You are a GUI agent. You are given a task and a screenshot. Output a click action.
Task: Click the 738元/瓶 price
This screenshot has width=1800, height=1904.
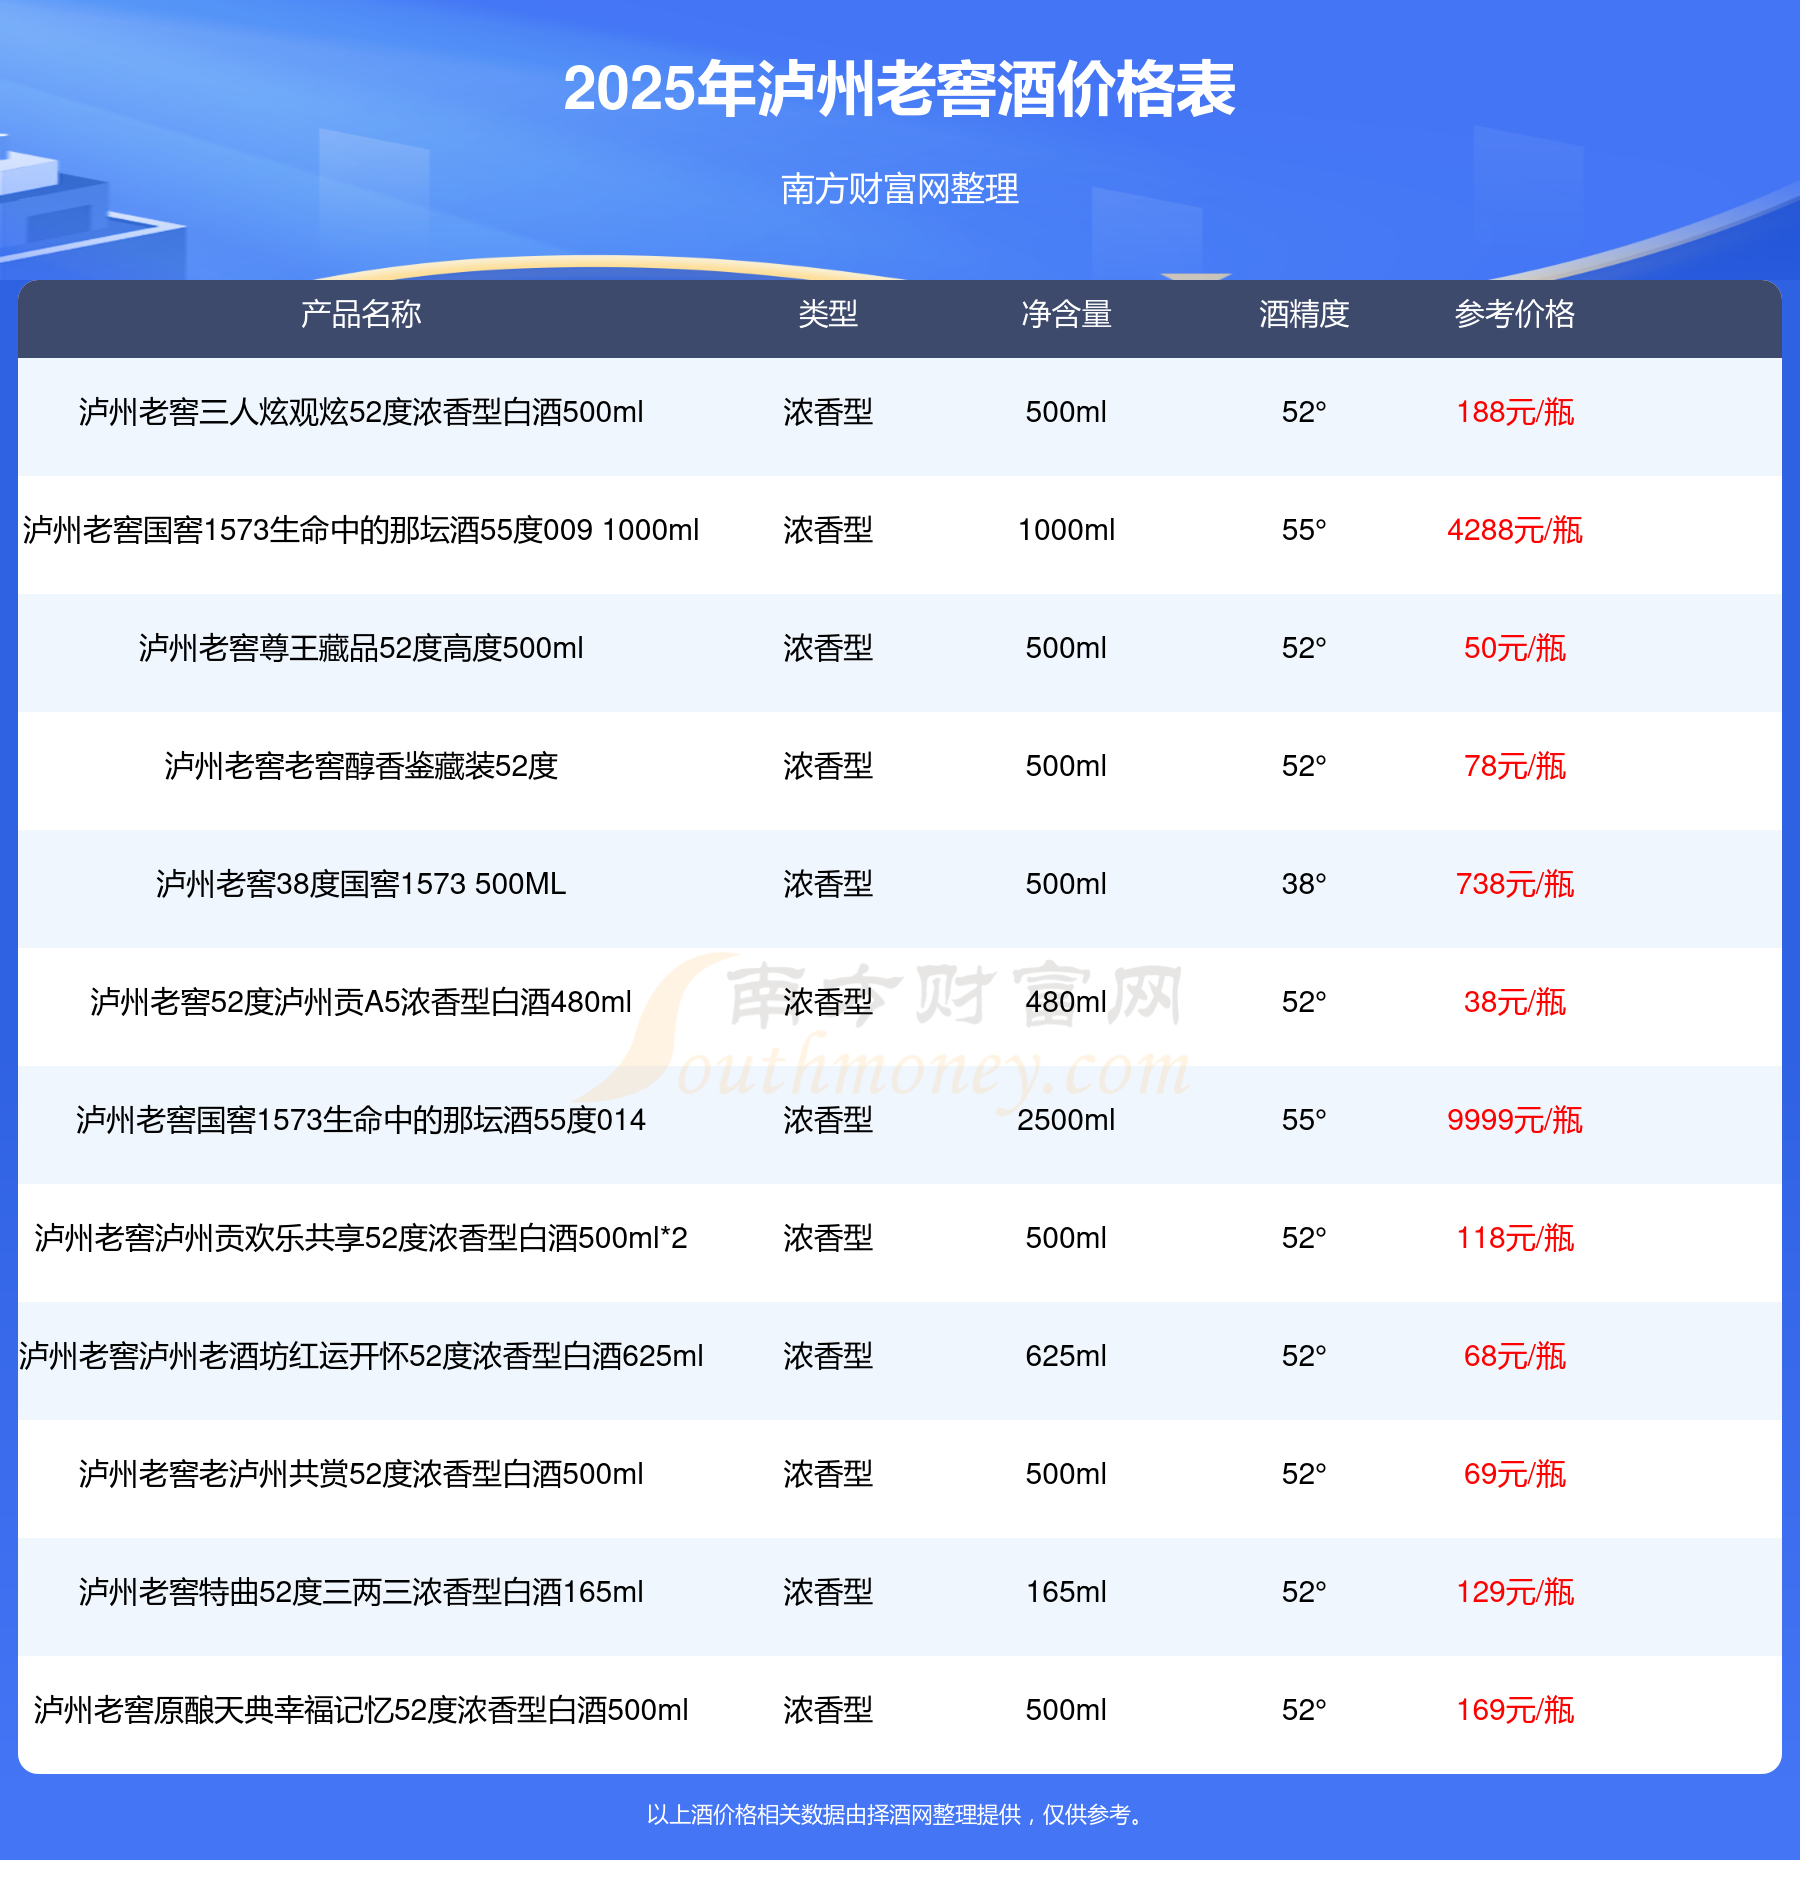pos(1515,884)
